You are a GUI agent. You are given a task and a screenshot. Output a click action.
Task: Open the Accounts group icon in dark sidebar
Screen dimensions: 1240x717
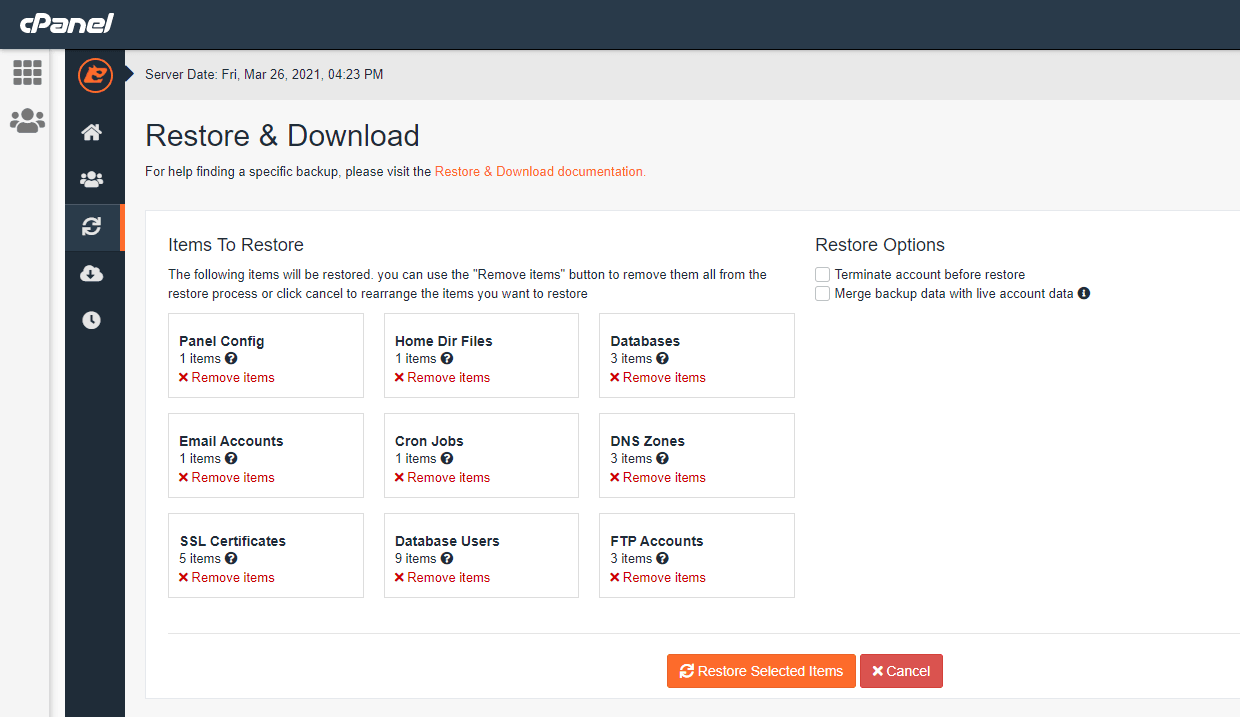(x=91, y=180)
